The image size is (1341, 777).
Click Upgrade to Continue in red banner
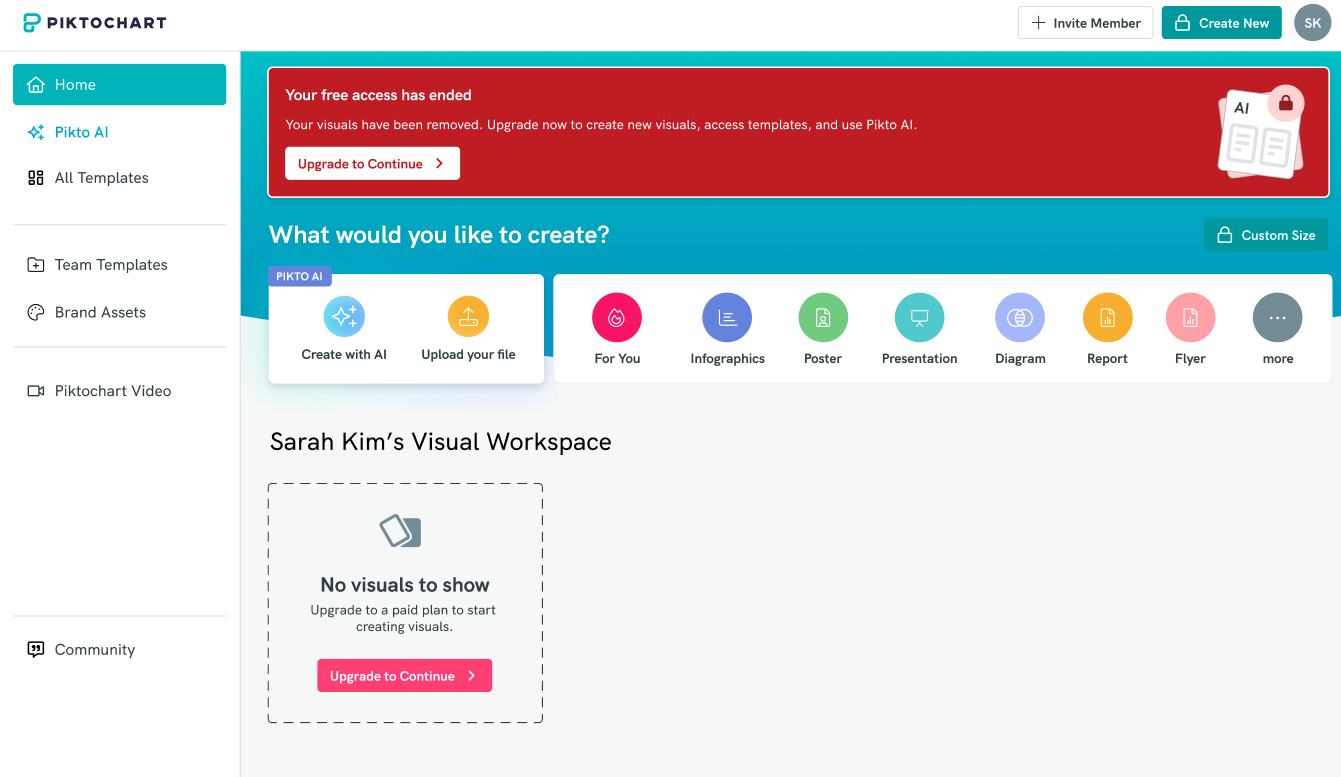pos(372,164)
